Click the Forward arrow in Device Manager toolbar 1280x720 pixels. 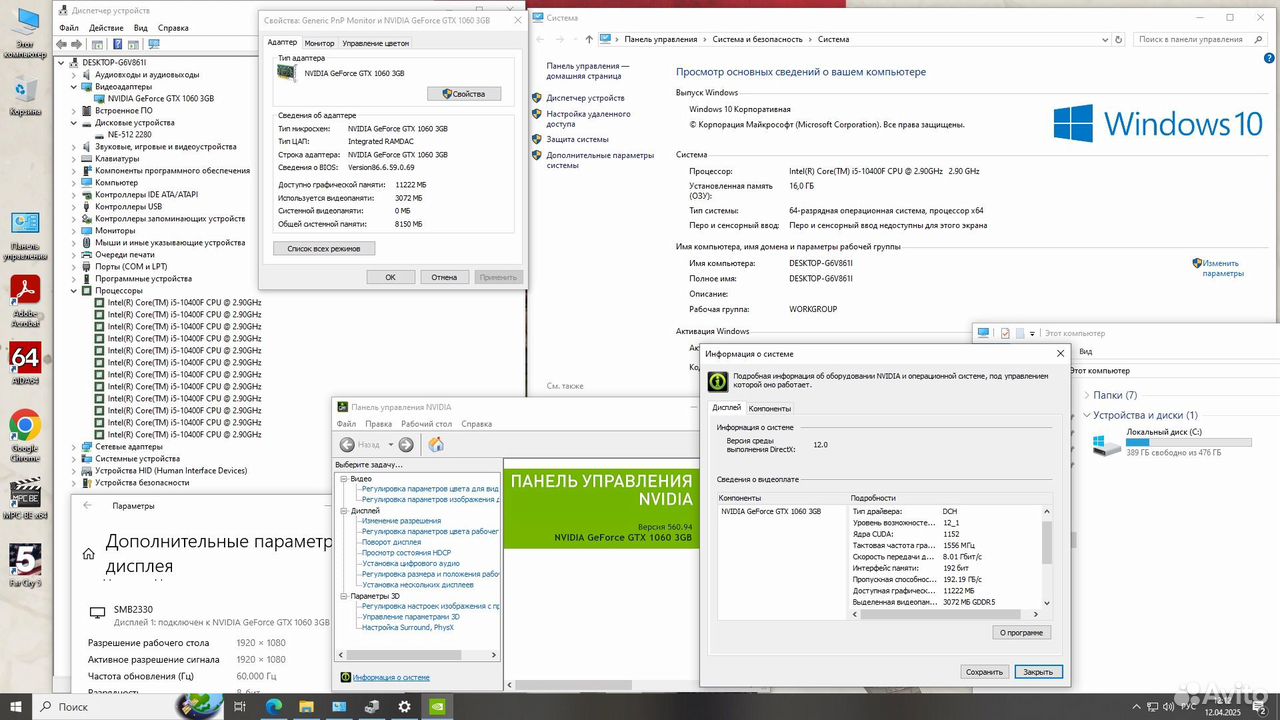click(79, 44)
